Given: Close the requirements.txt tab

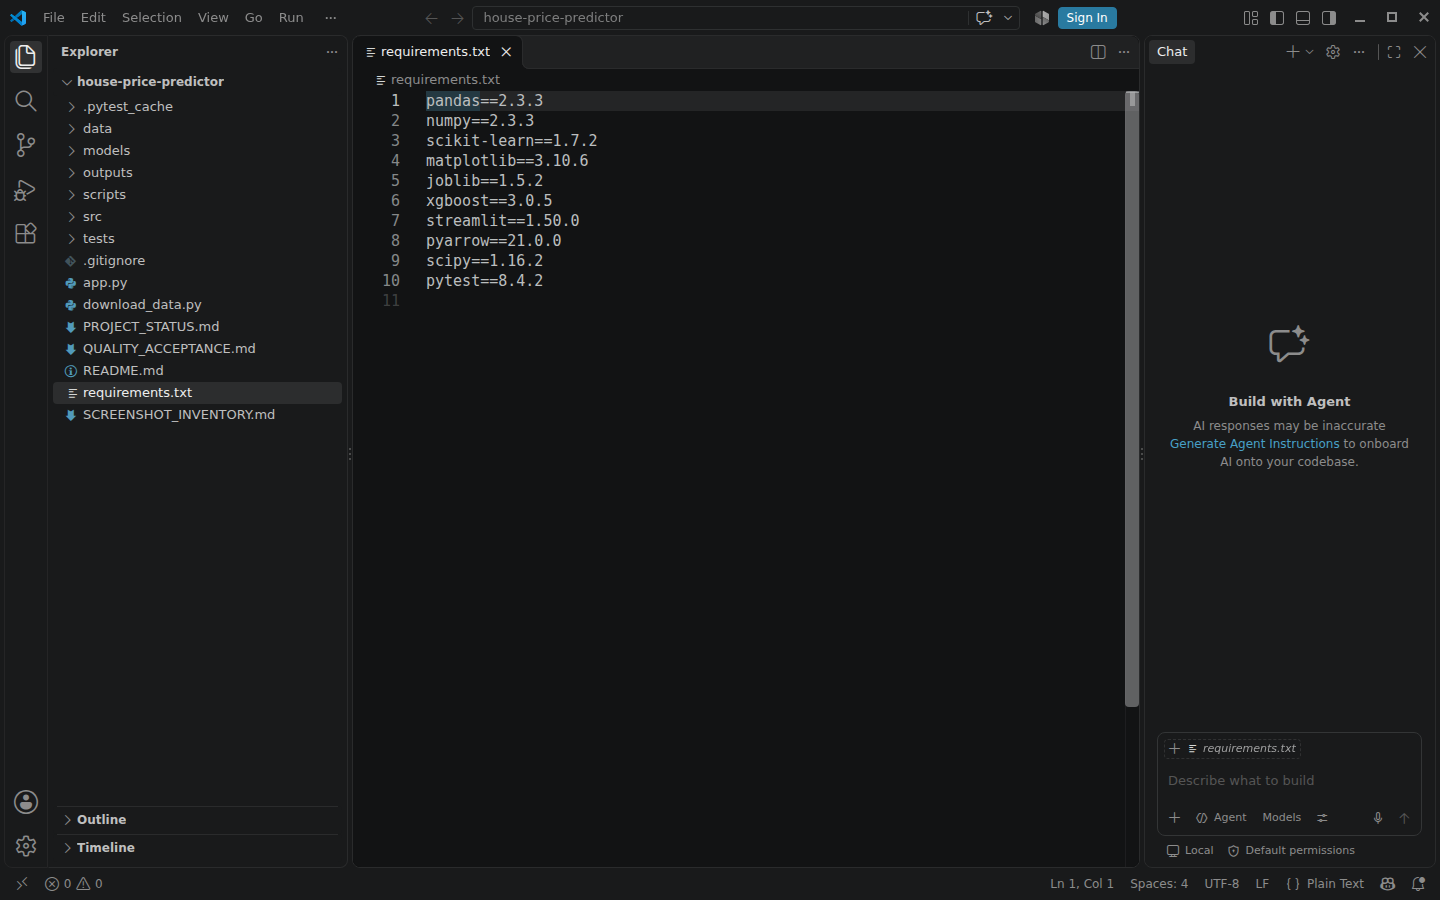Looking at the screenshot, I should pyautogui.click(x=507, y=52).
